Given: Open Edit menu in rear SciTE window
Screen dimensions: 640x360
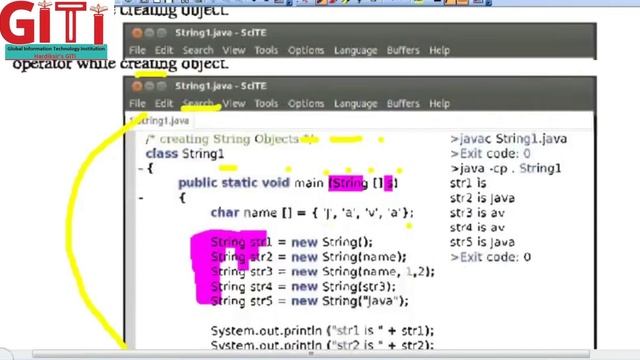Looking at the screenshot, I should (x=164, y=50).
